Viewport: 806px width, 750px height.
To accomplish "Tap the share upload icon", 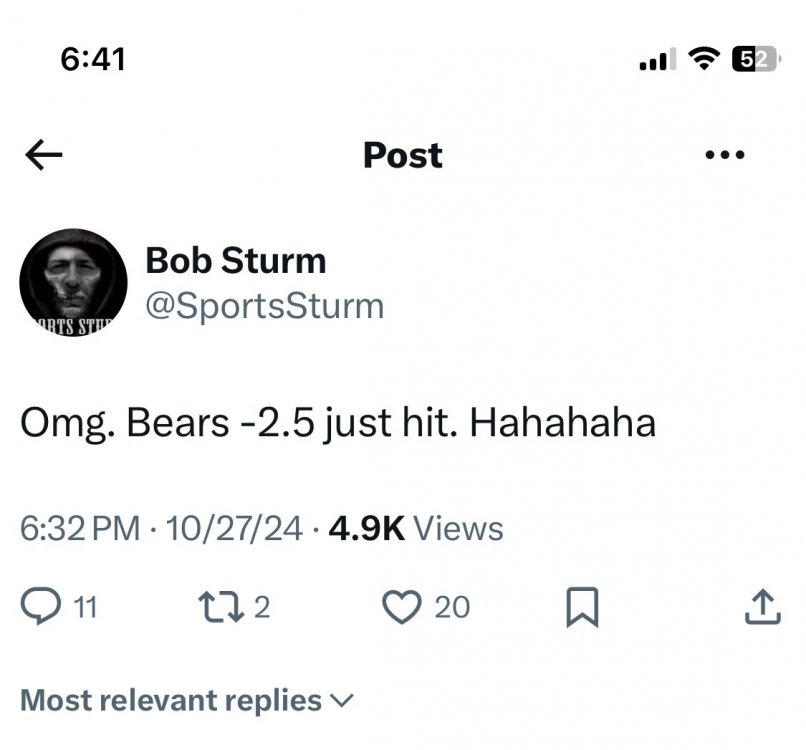I will click(762, 605).
